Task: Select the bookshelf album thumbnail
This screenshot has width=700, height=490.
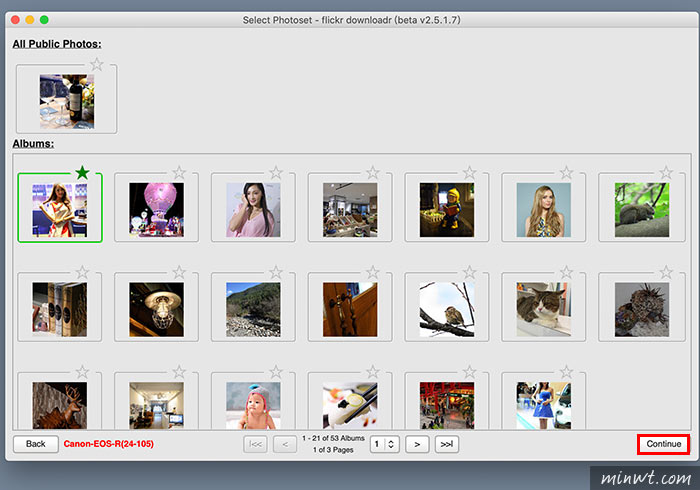Action: 60,310
